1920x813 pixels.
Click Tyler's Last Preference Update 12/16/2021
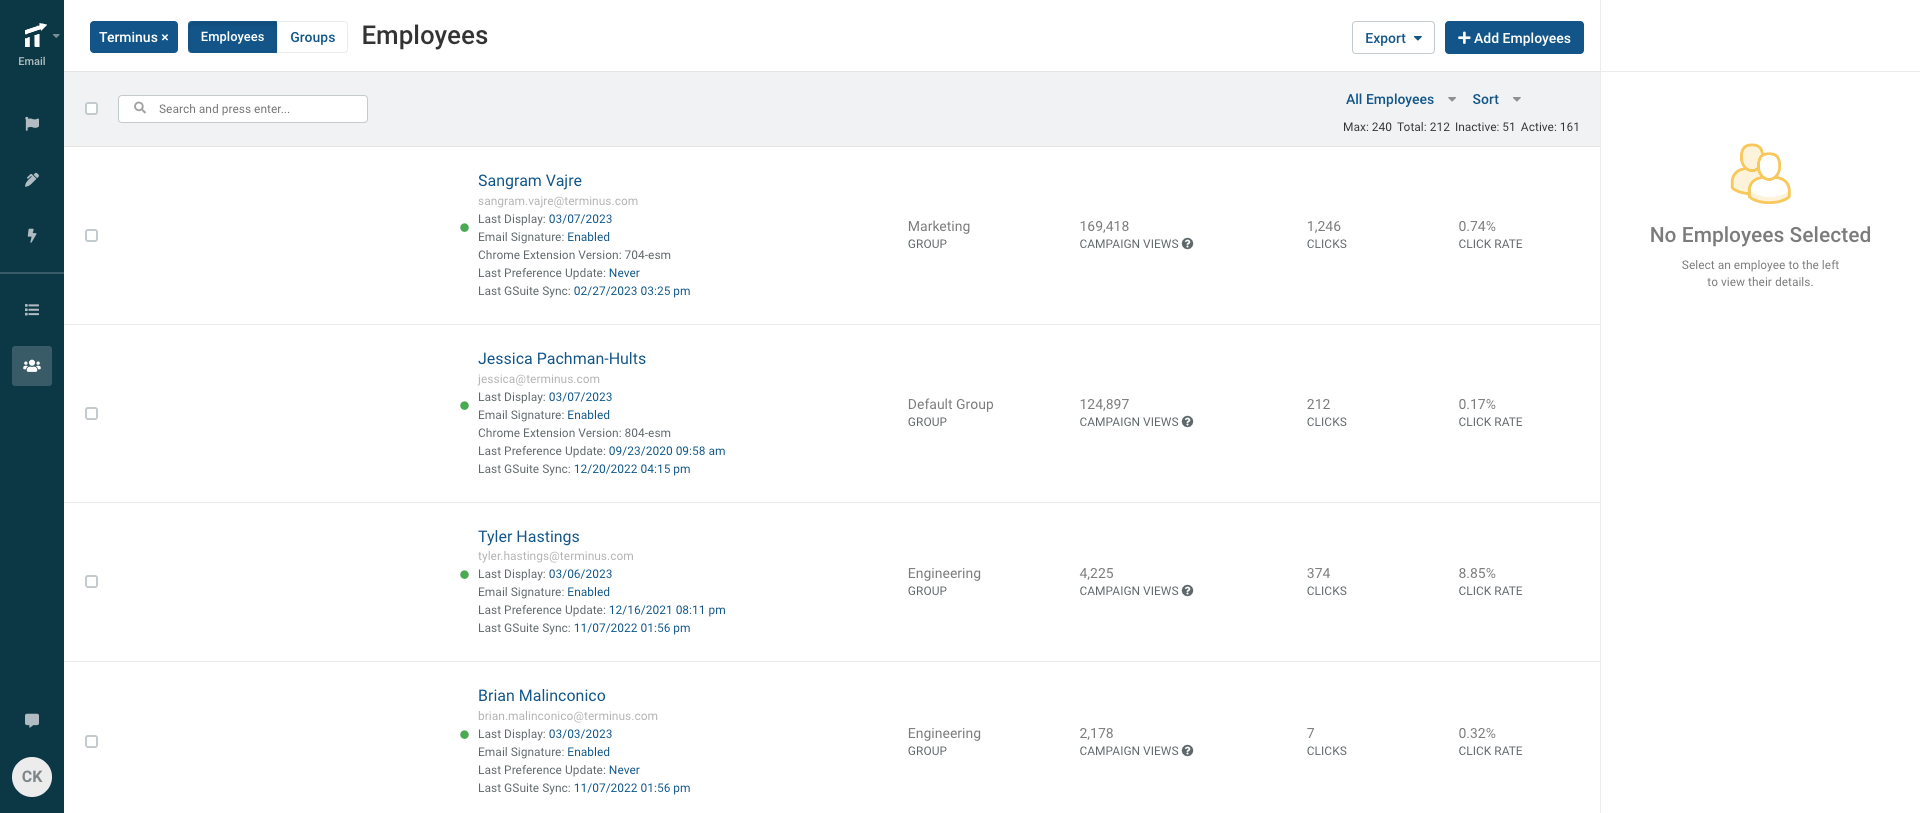tap(667, 610)
